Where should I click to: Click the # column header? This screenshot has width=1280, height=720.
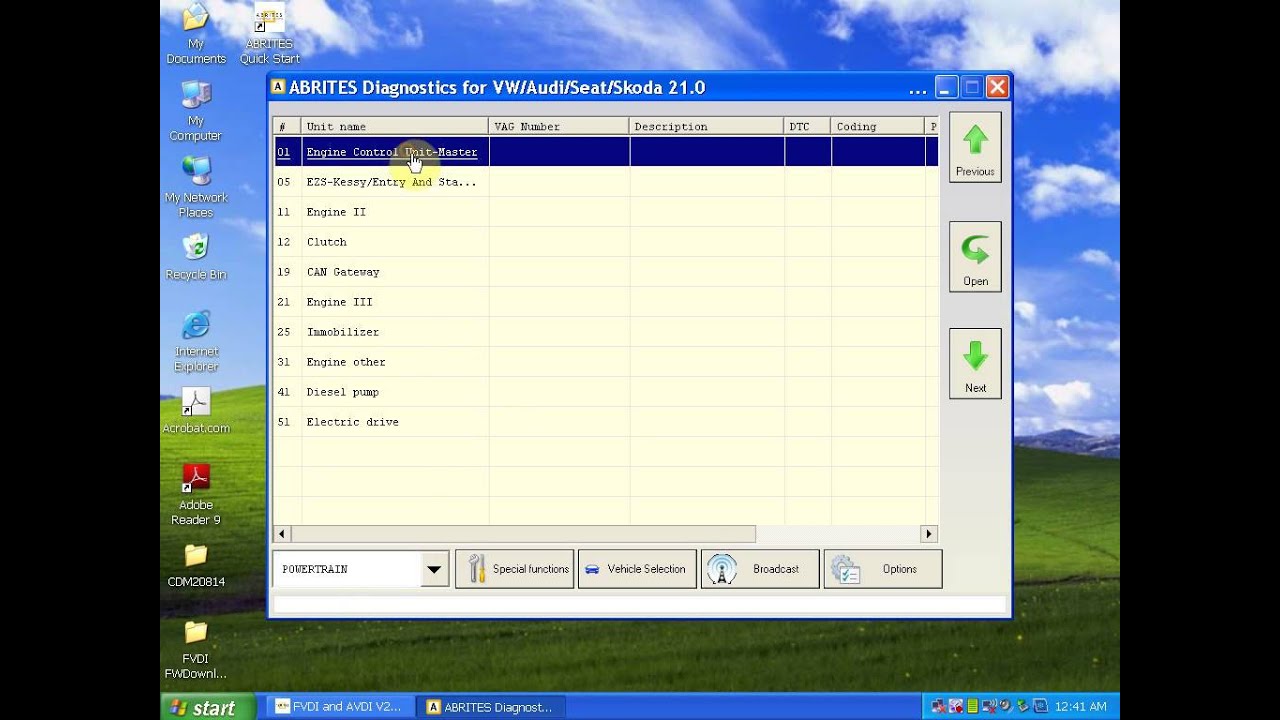287,126
